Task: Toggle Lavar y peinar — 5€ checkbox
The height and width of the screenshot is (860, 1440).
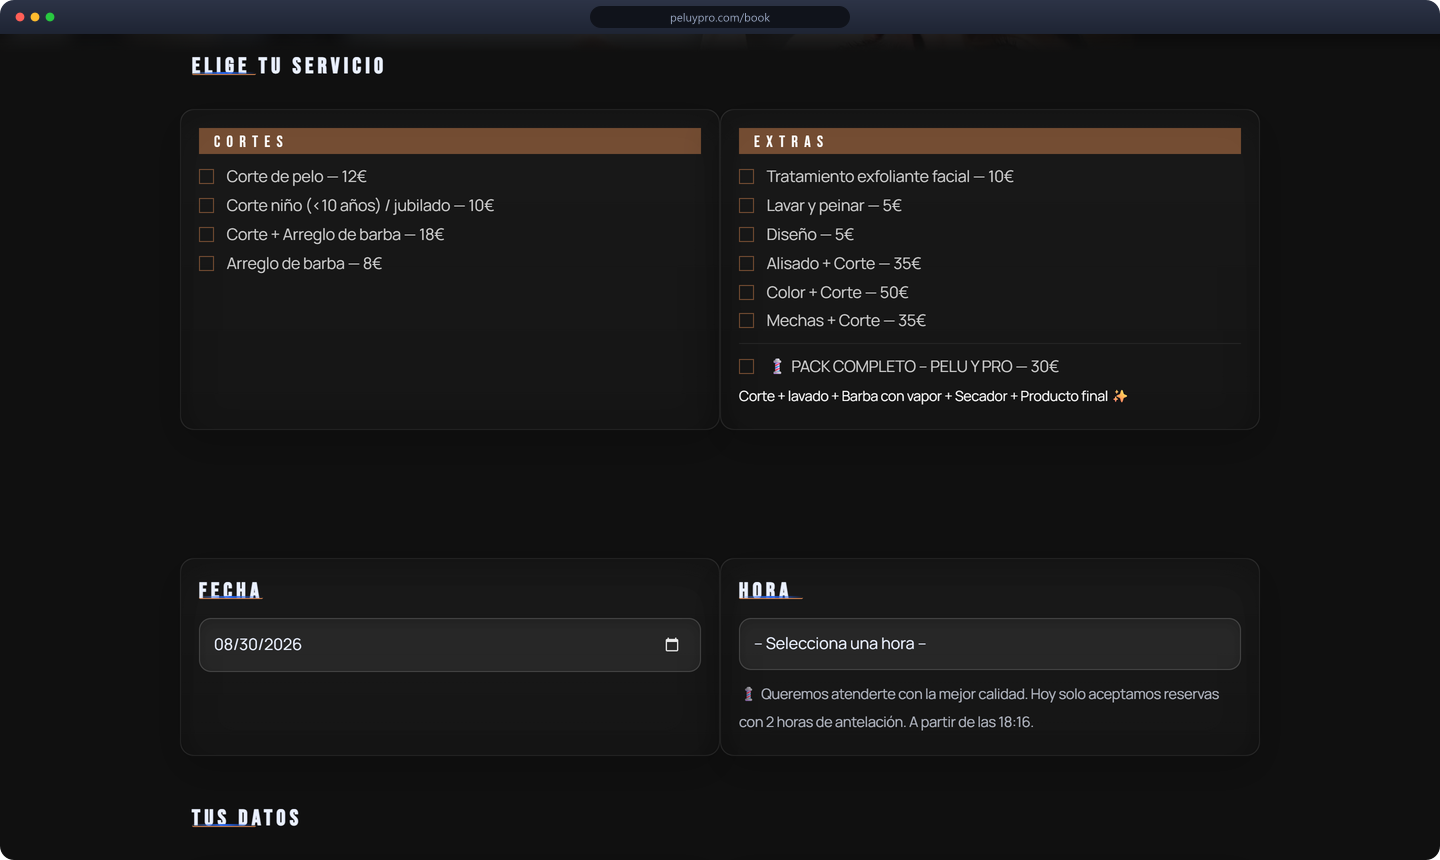Action: [747, 206]
